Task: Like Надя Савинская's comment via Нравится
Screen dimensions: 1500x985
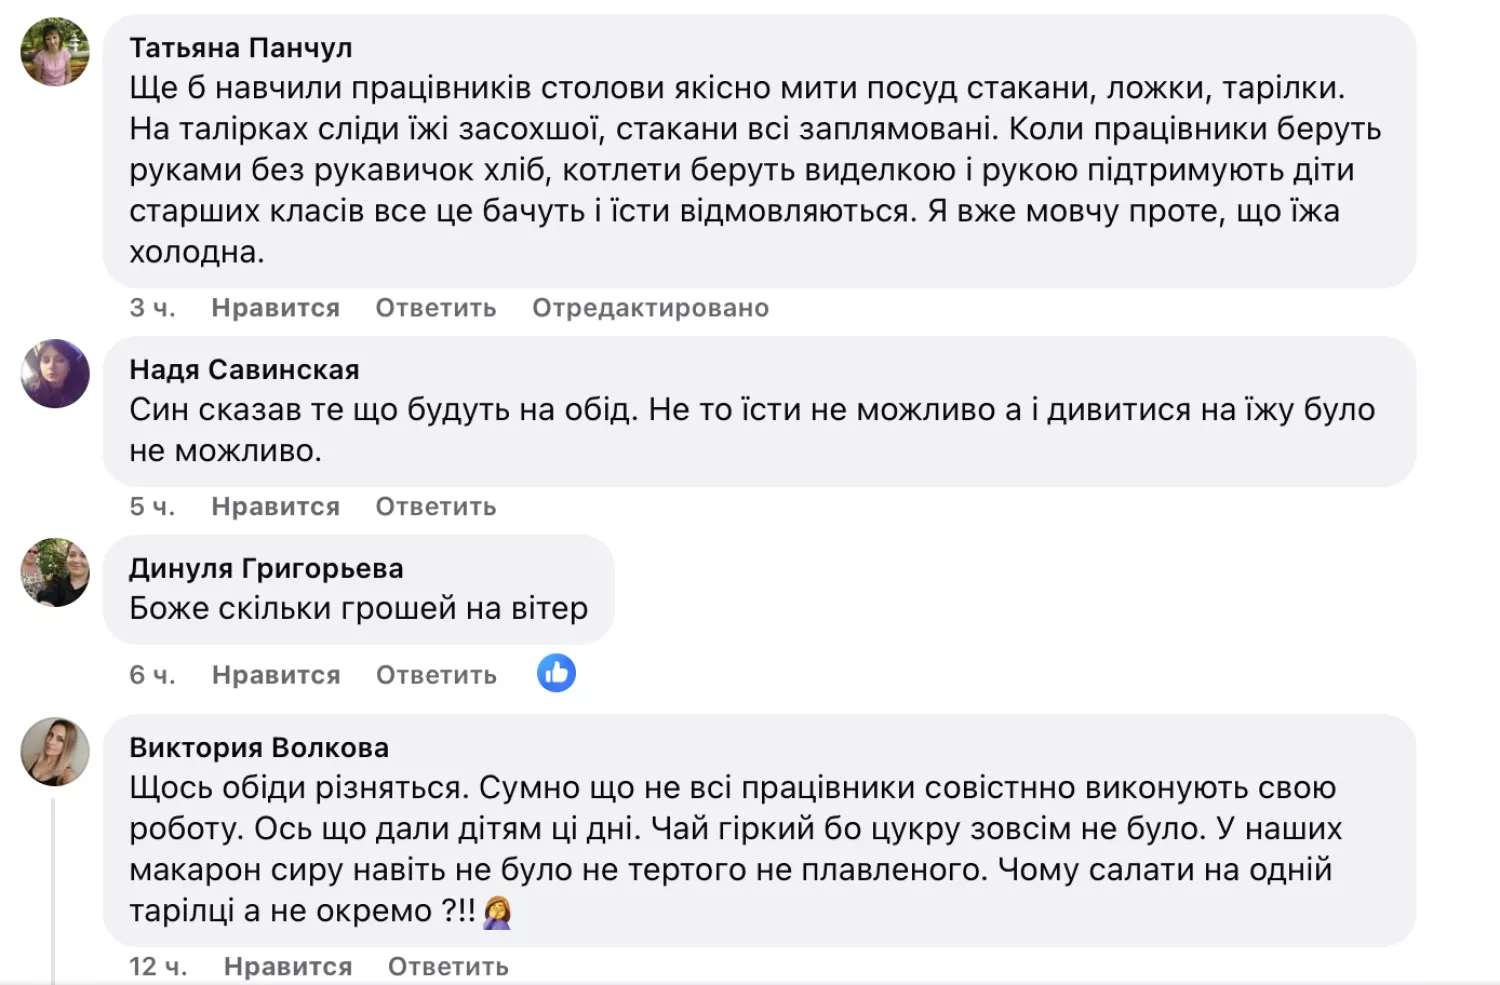Action: click(x=275, y=507)
